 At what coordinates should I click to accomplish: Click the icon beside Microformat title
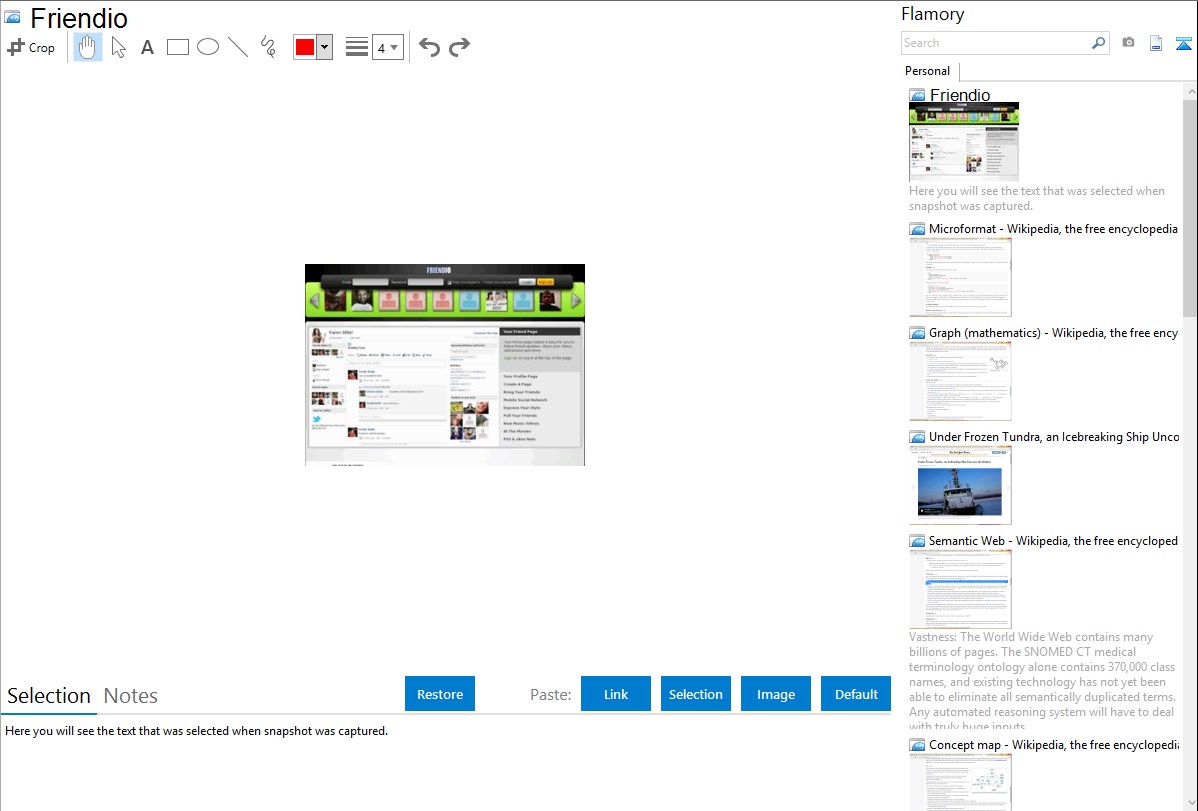(x=917, y=229)
